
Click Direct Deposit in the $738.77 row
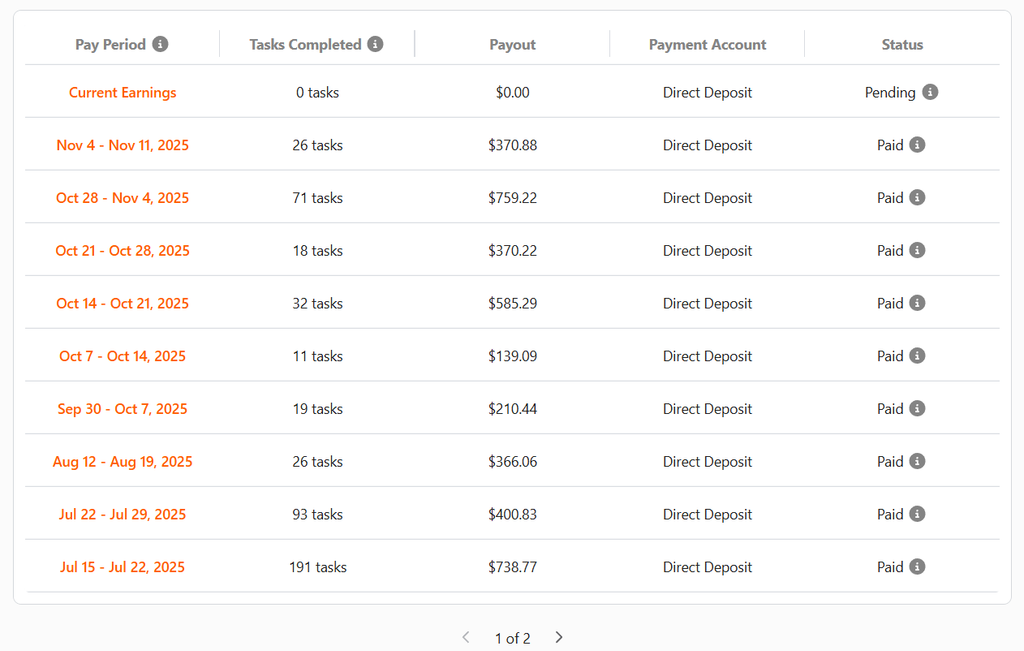tap(707, 567)
